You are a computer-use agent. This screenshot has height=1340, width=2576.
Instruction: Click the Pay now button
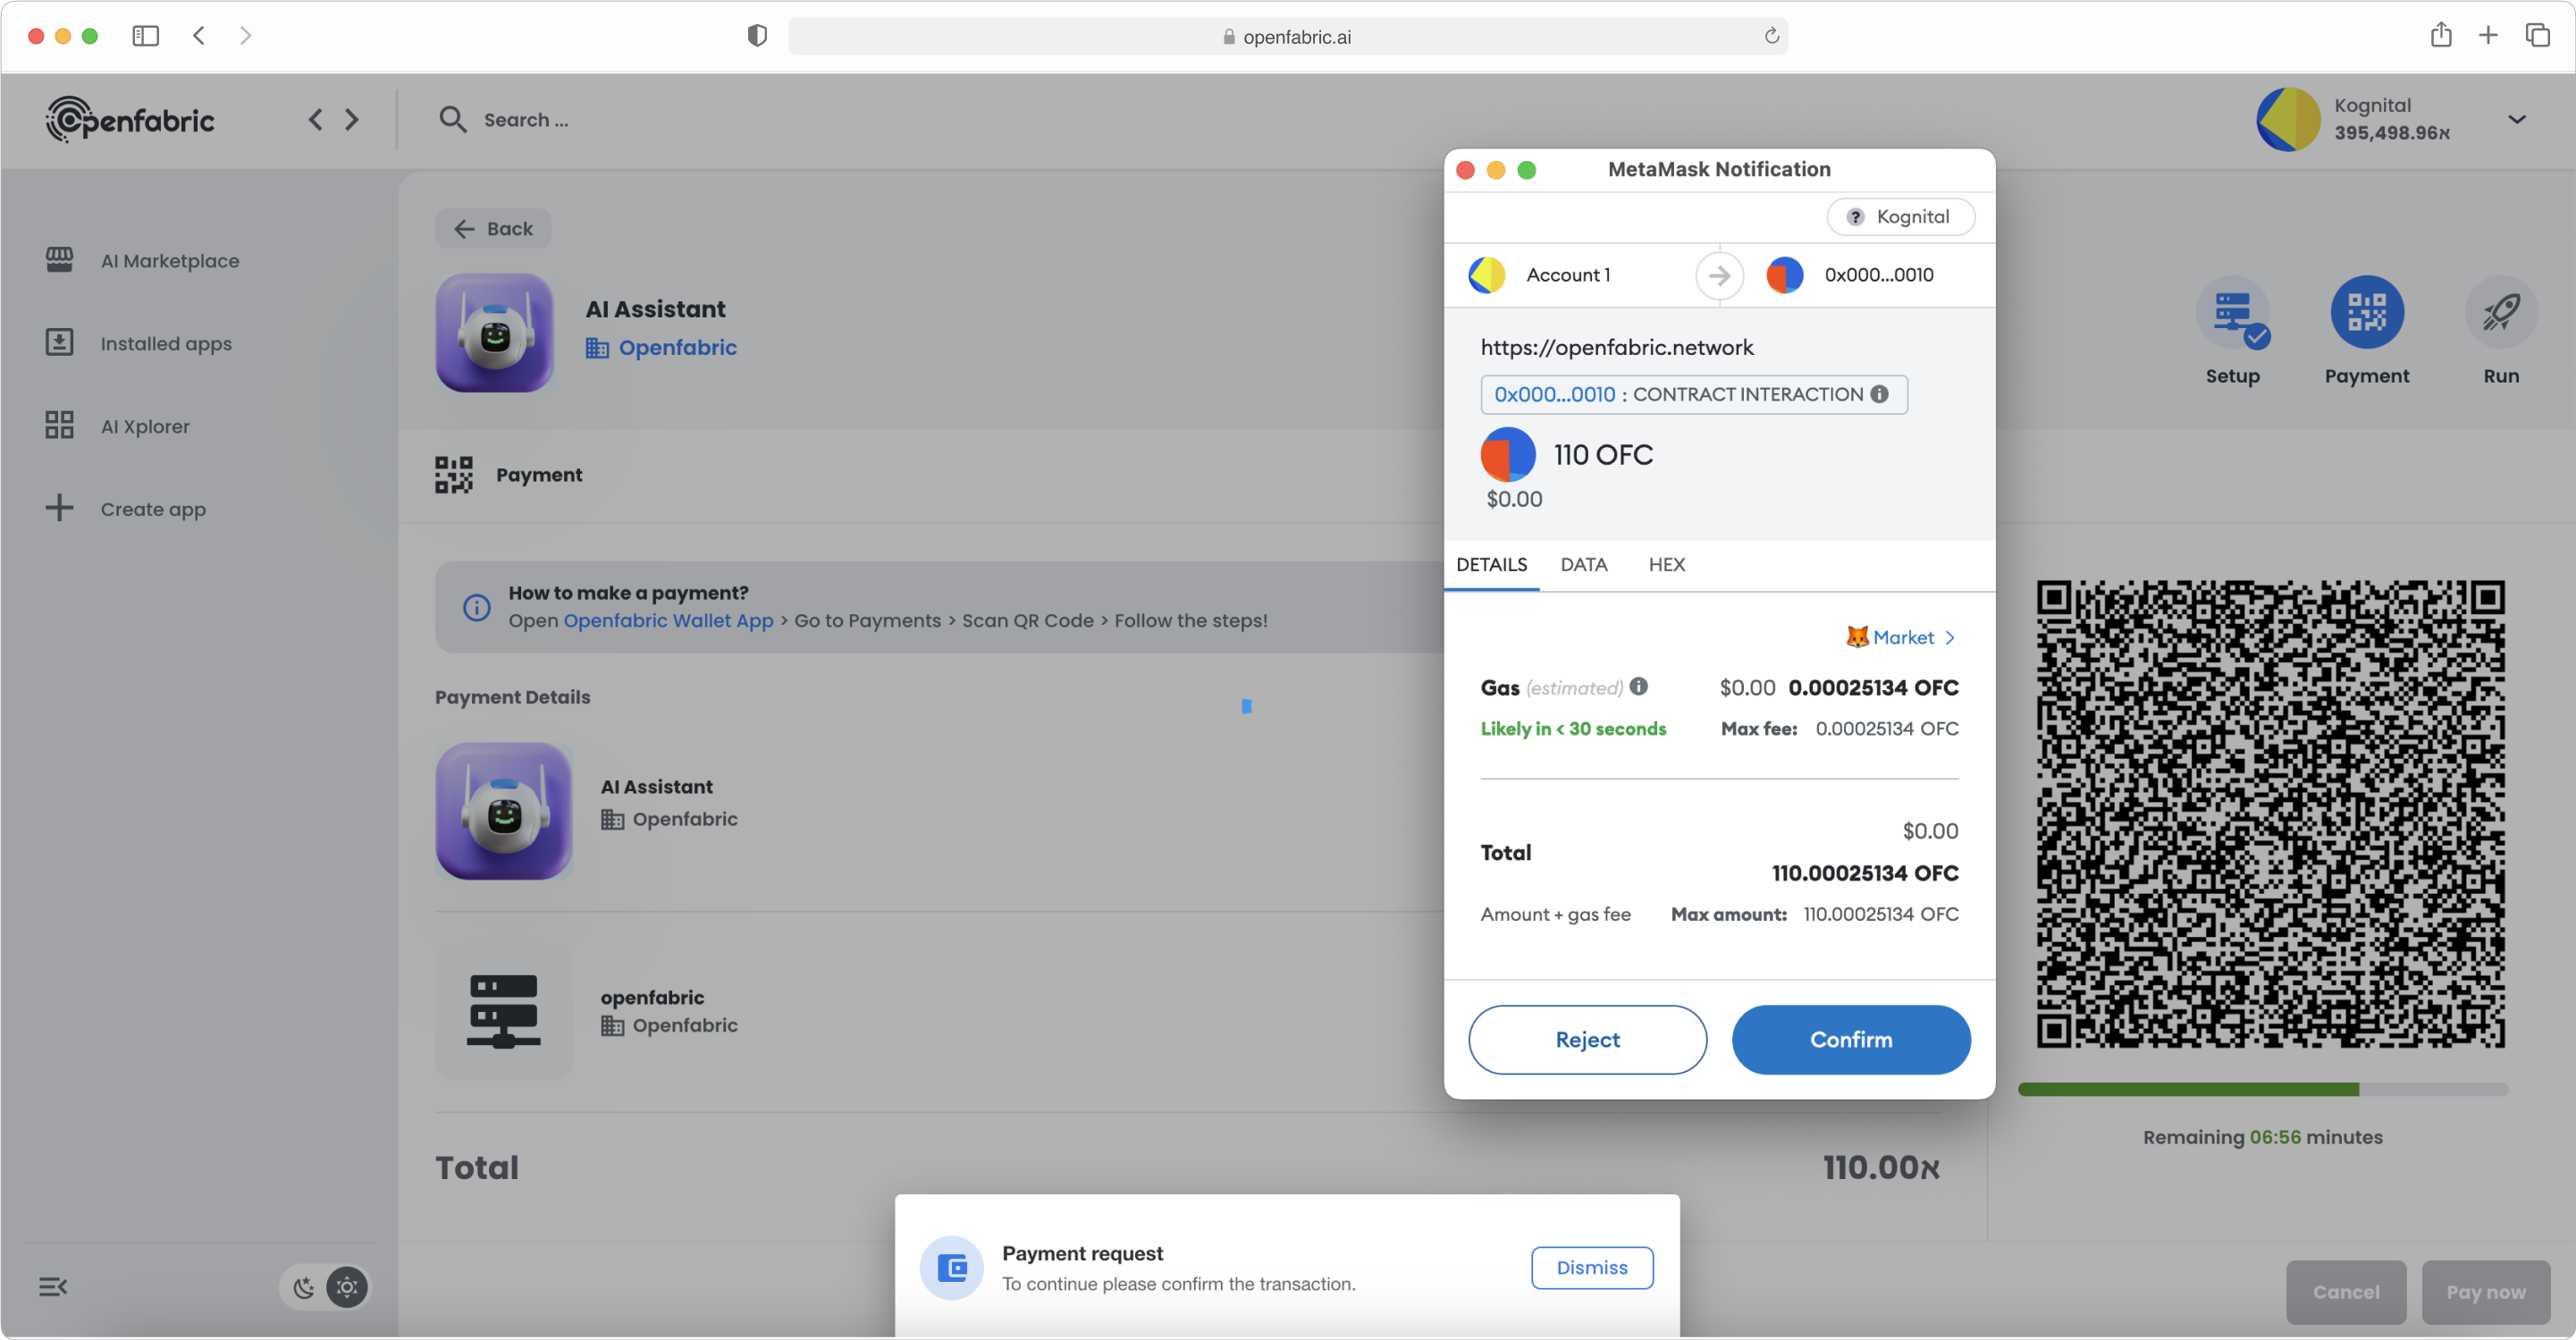click(2485, 1292)
